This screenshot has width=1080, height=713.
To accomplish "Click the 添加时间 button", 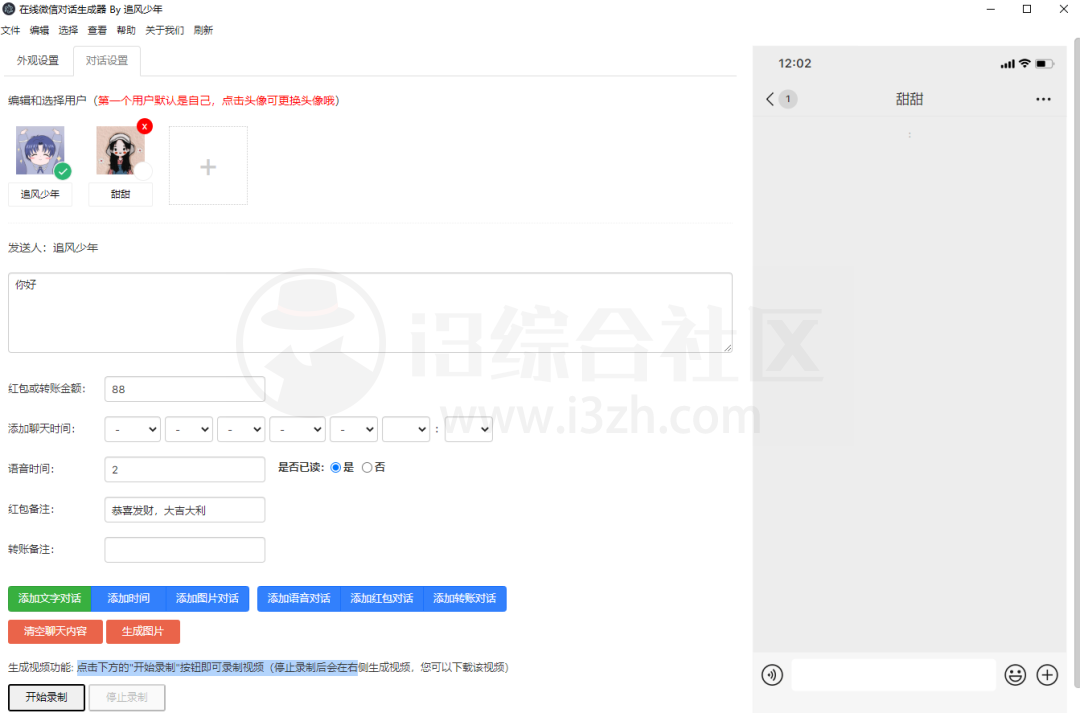I will click(129, 599).
